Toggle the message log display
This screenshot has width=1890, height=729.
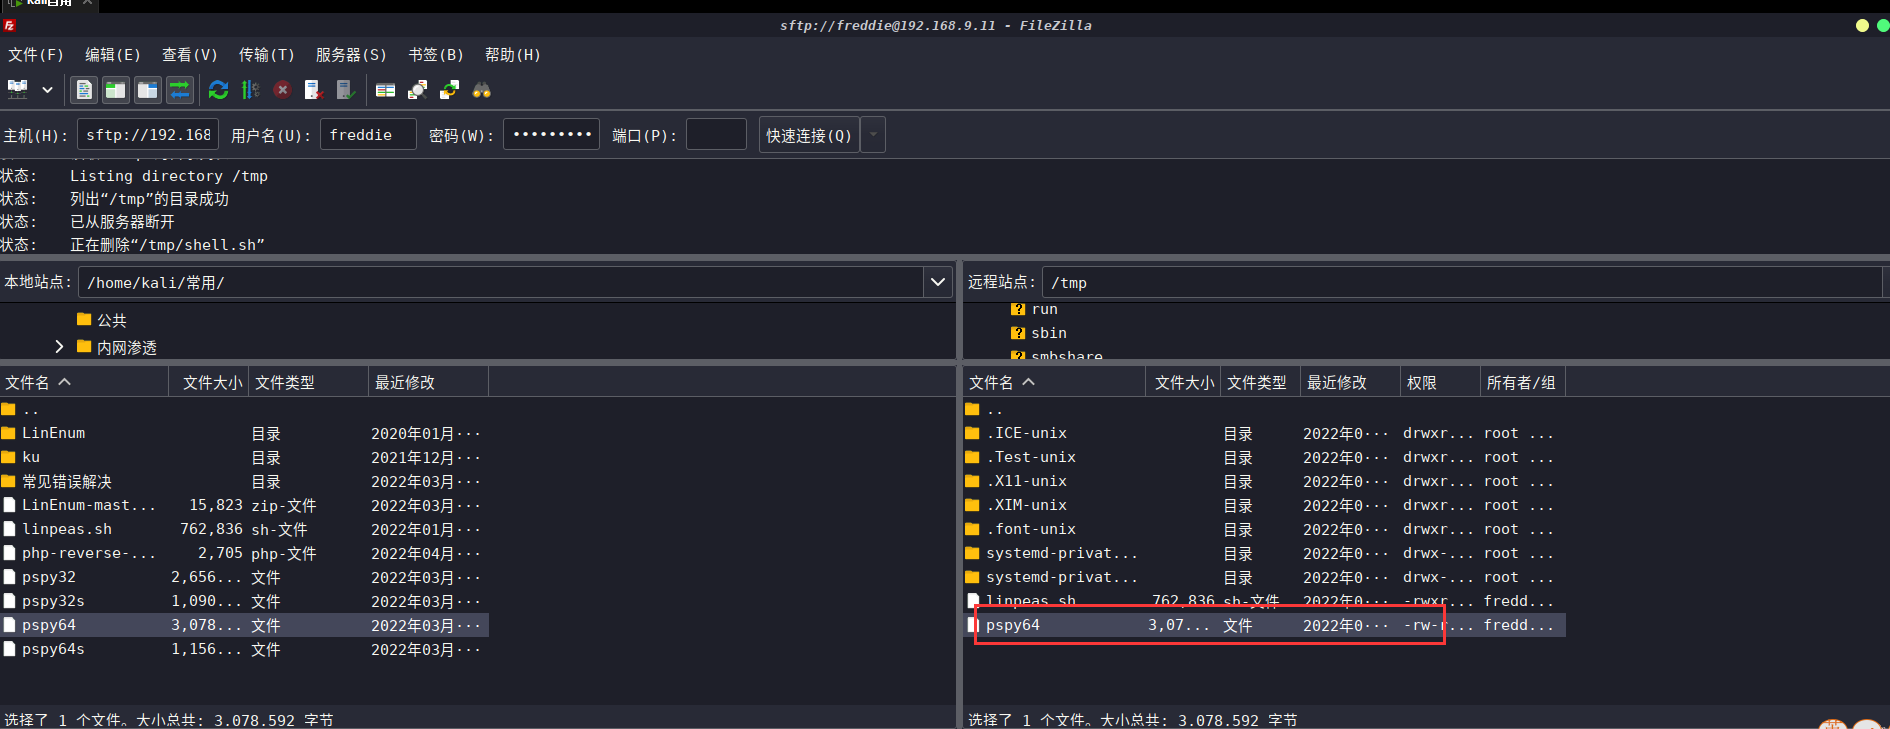coord(84,90)
